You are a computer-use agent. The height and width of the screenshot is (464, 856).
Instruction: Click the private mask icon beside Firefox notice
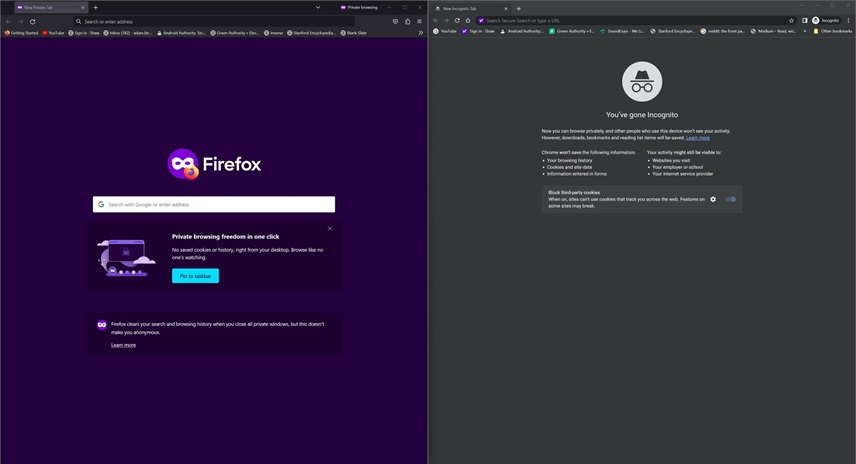(x=102, y=325)
